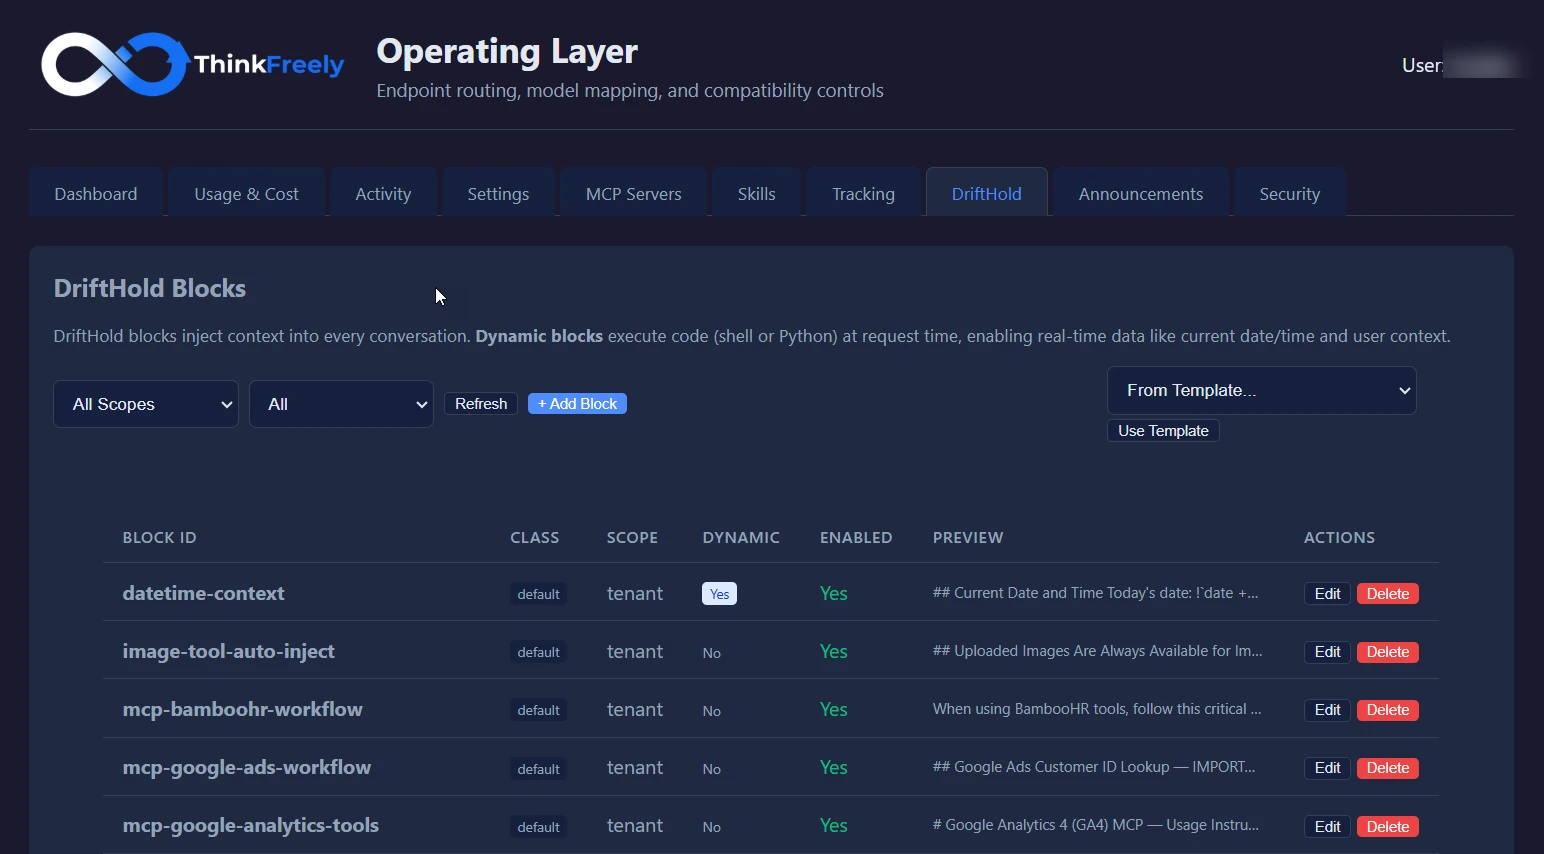Click the ACTIONS column header
This screenshot has height=854, width=1544.
(1339, 537)
